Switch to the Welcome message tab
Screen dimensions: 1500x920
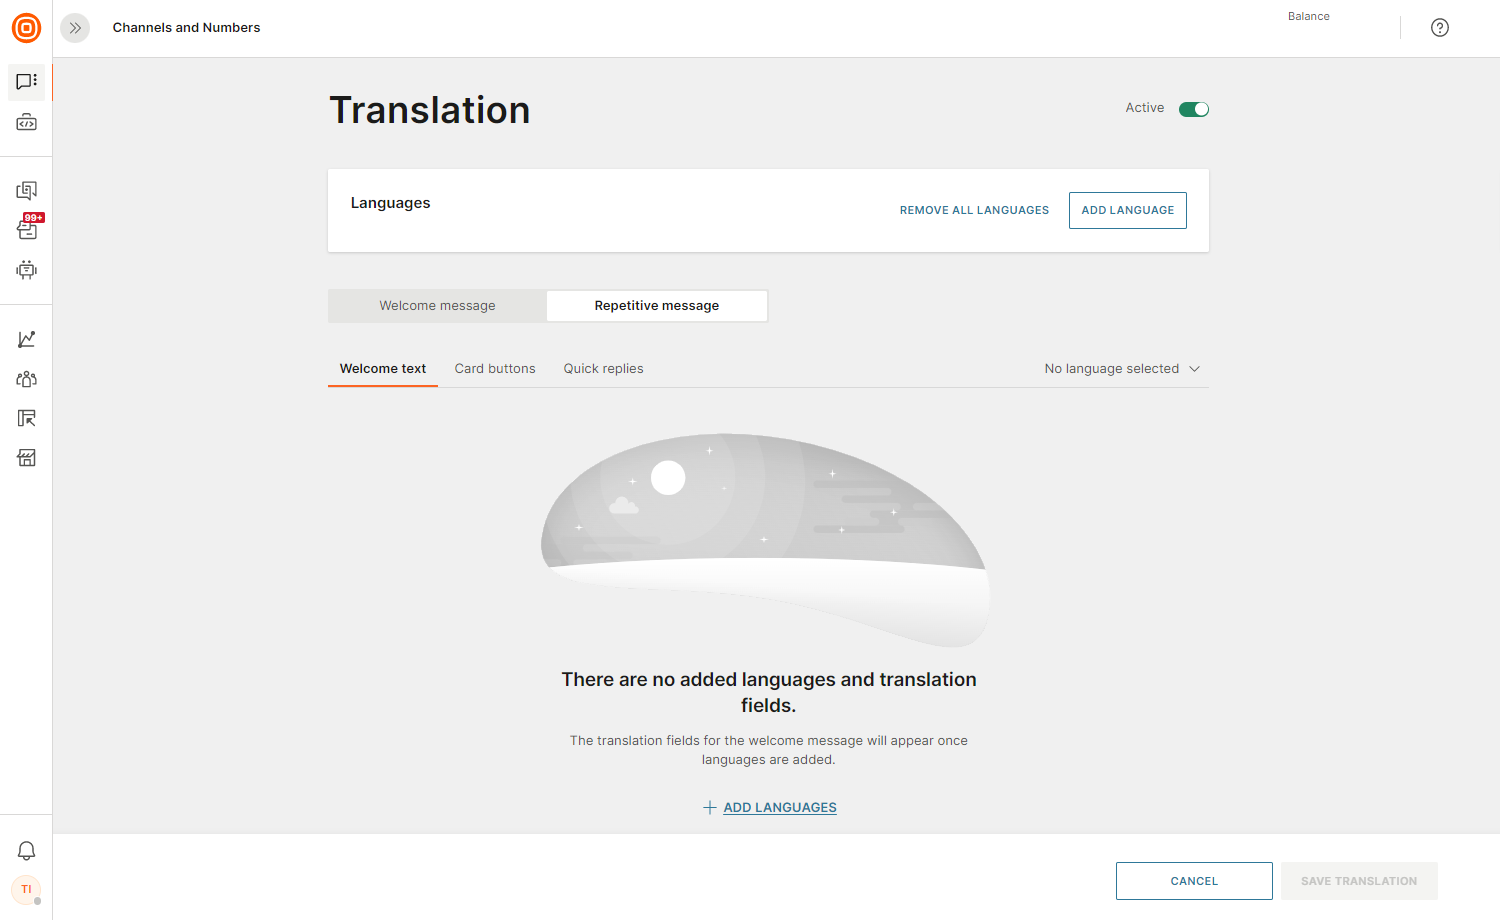437,306
